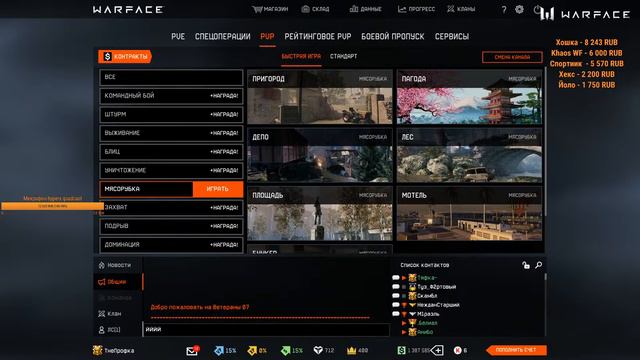The width and height of the screenshot is (640, 360).
Task: Click the blue 15% booster icon
Action: 219,350
